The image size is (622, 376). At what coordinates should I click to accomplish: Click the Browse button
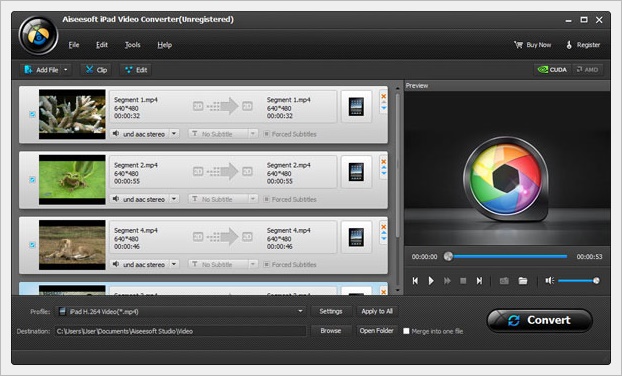pos(331,330)
